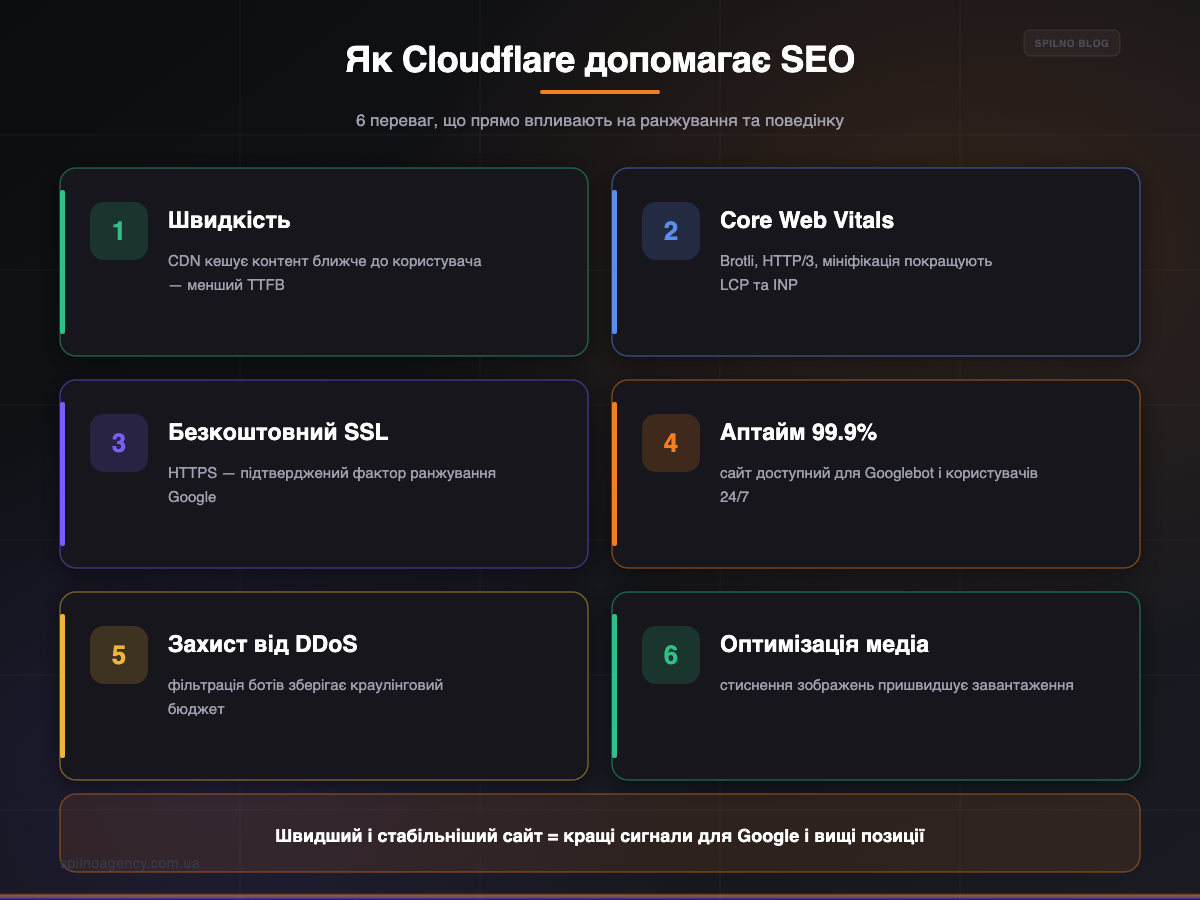Click the purple number 3 badge
This screenshot has height=900, width=1200.
119,443
